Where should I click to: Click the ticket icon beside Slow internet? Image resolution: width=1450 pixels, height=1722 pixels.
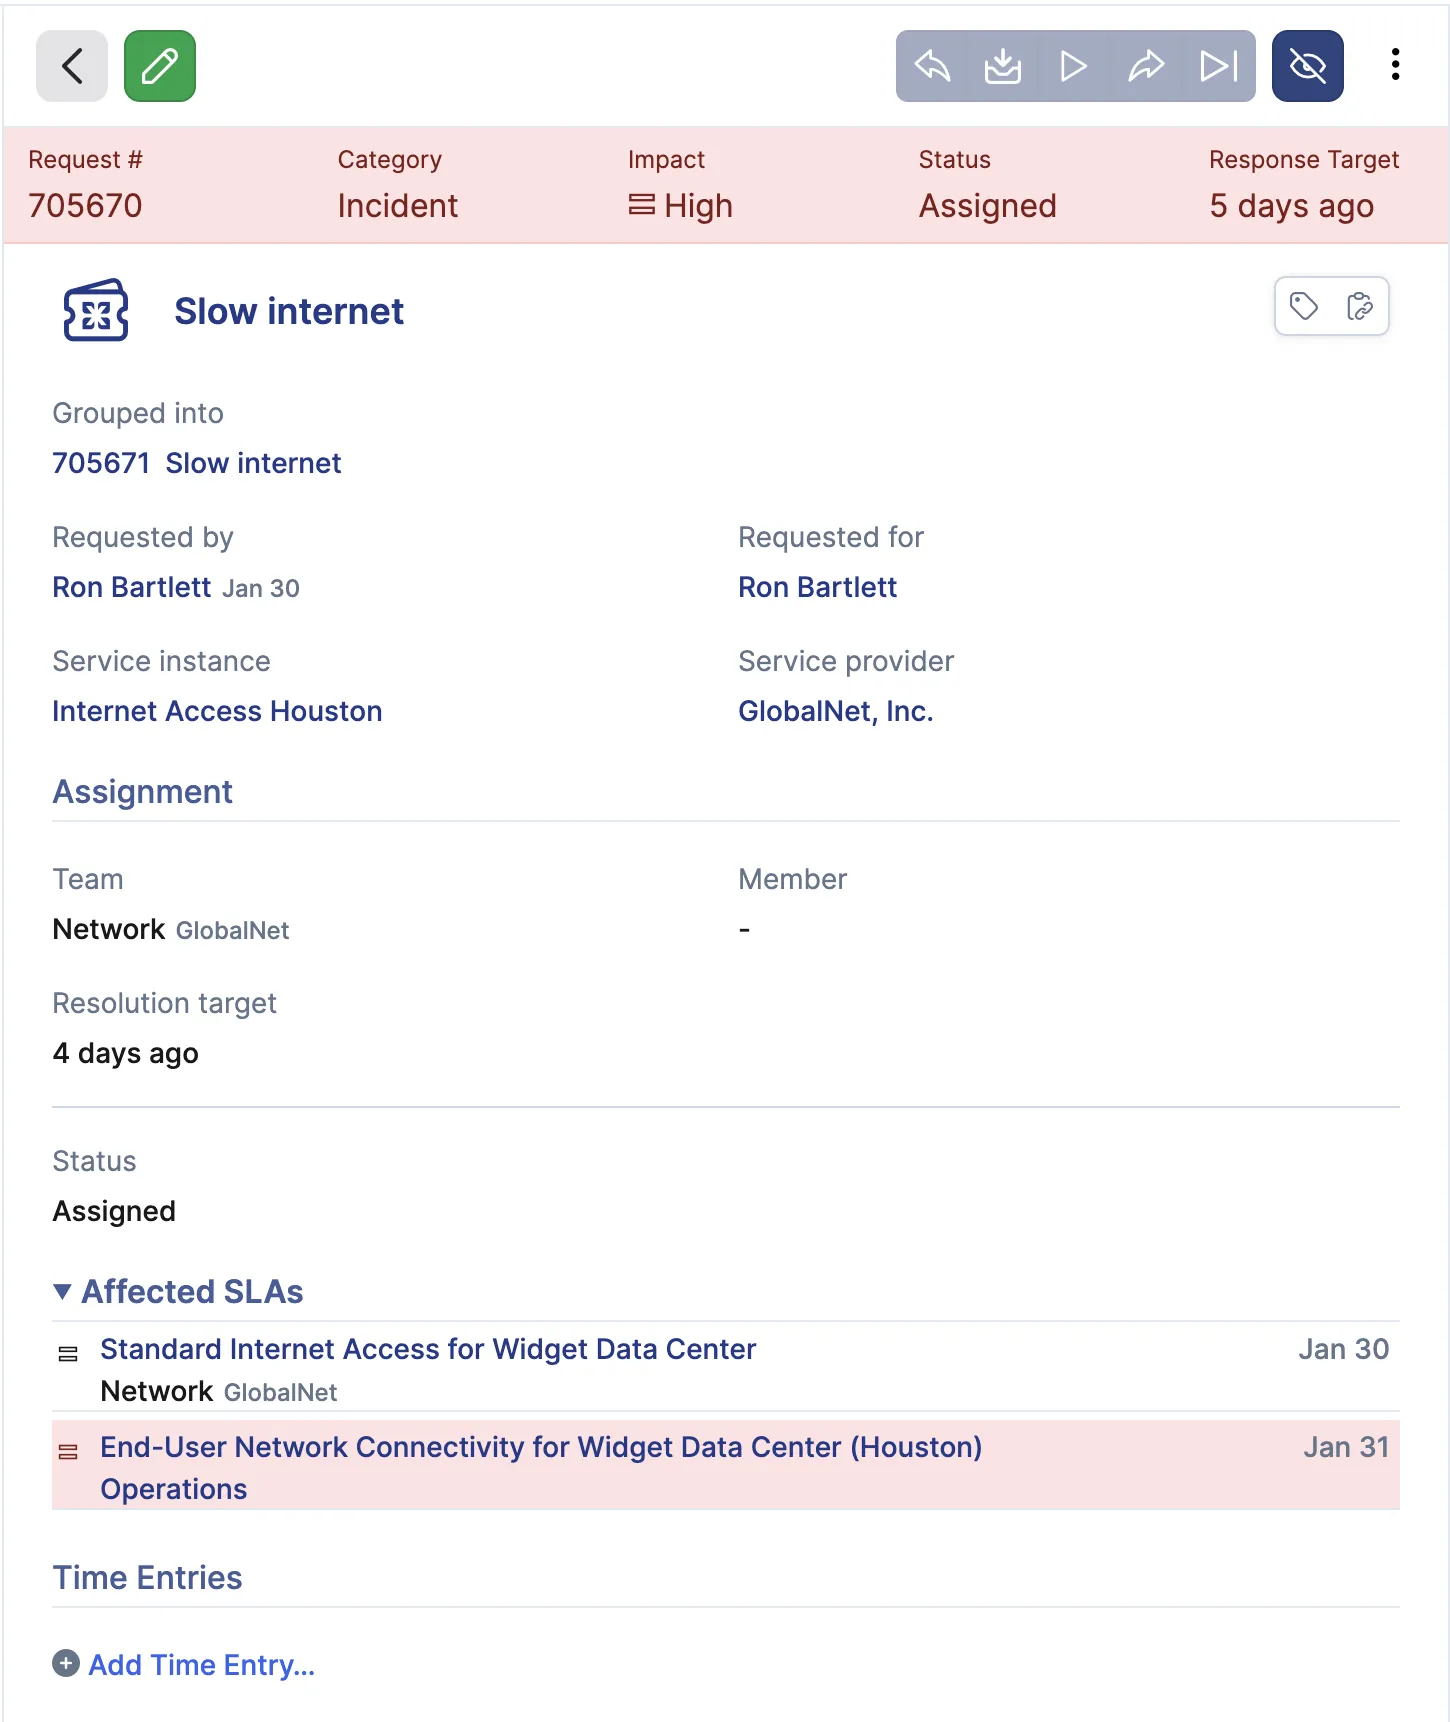tap(96, 310)
